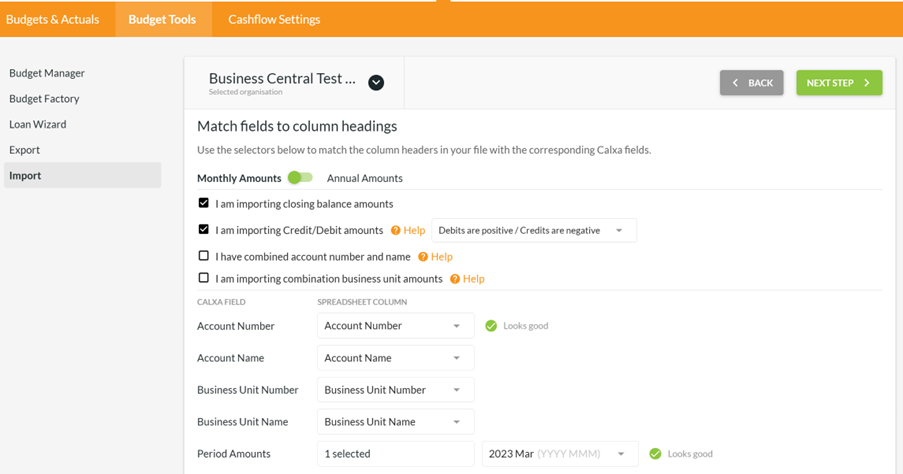Toggle Monthly/Annual Amounts switch
The height and width of the screenshot is (474, 903).
[x=300, y=178]
